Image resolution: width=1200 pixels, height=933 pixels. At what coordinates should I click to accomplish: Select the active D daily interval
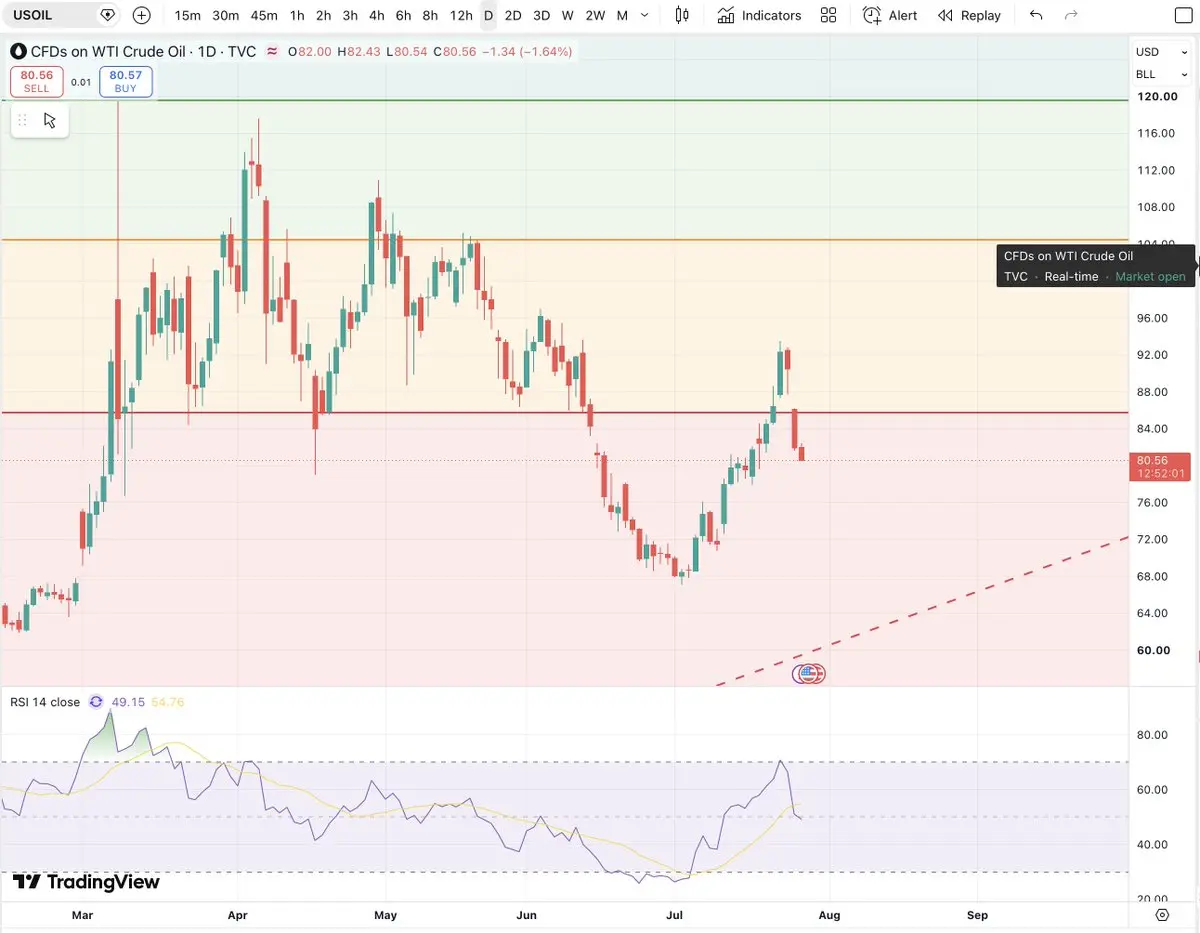coord(488,15)
